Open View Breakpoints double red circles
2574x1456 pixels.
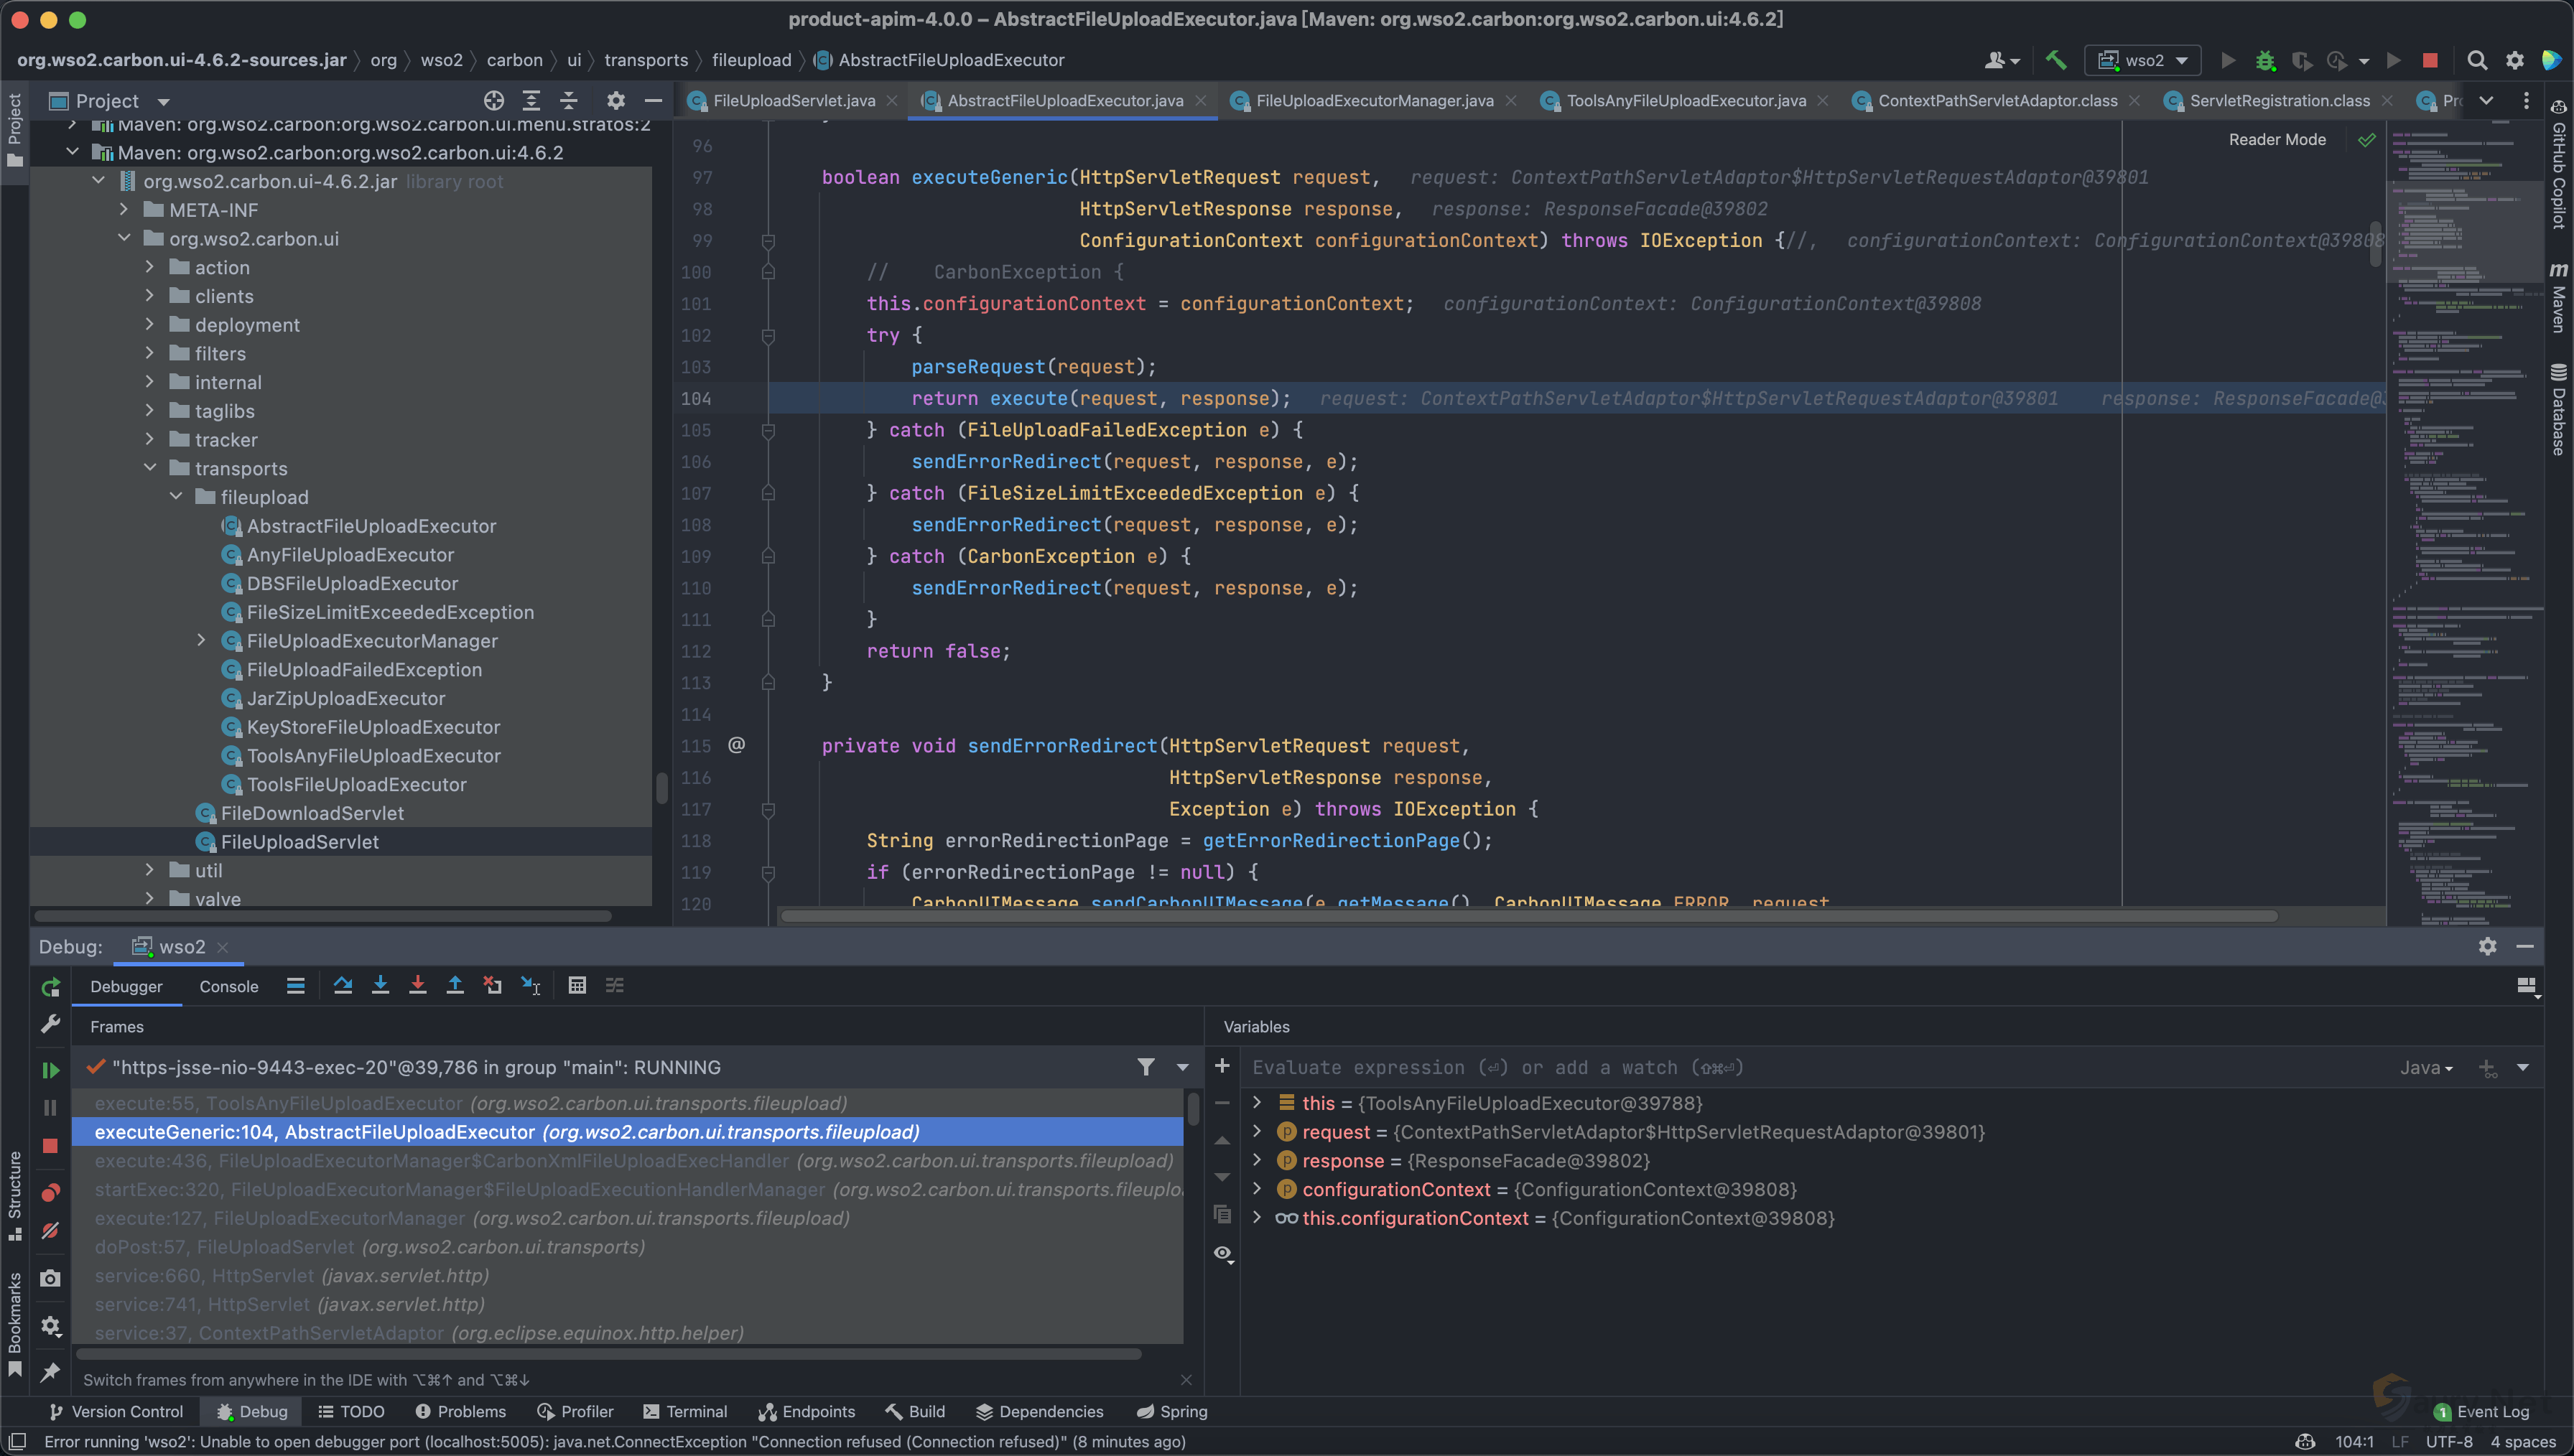(x=50, y=1193)
